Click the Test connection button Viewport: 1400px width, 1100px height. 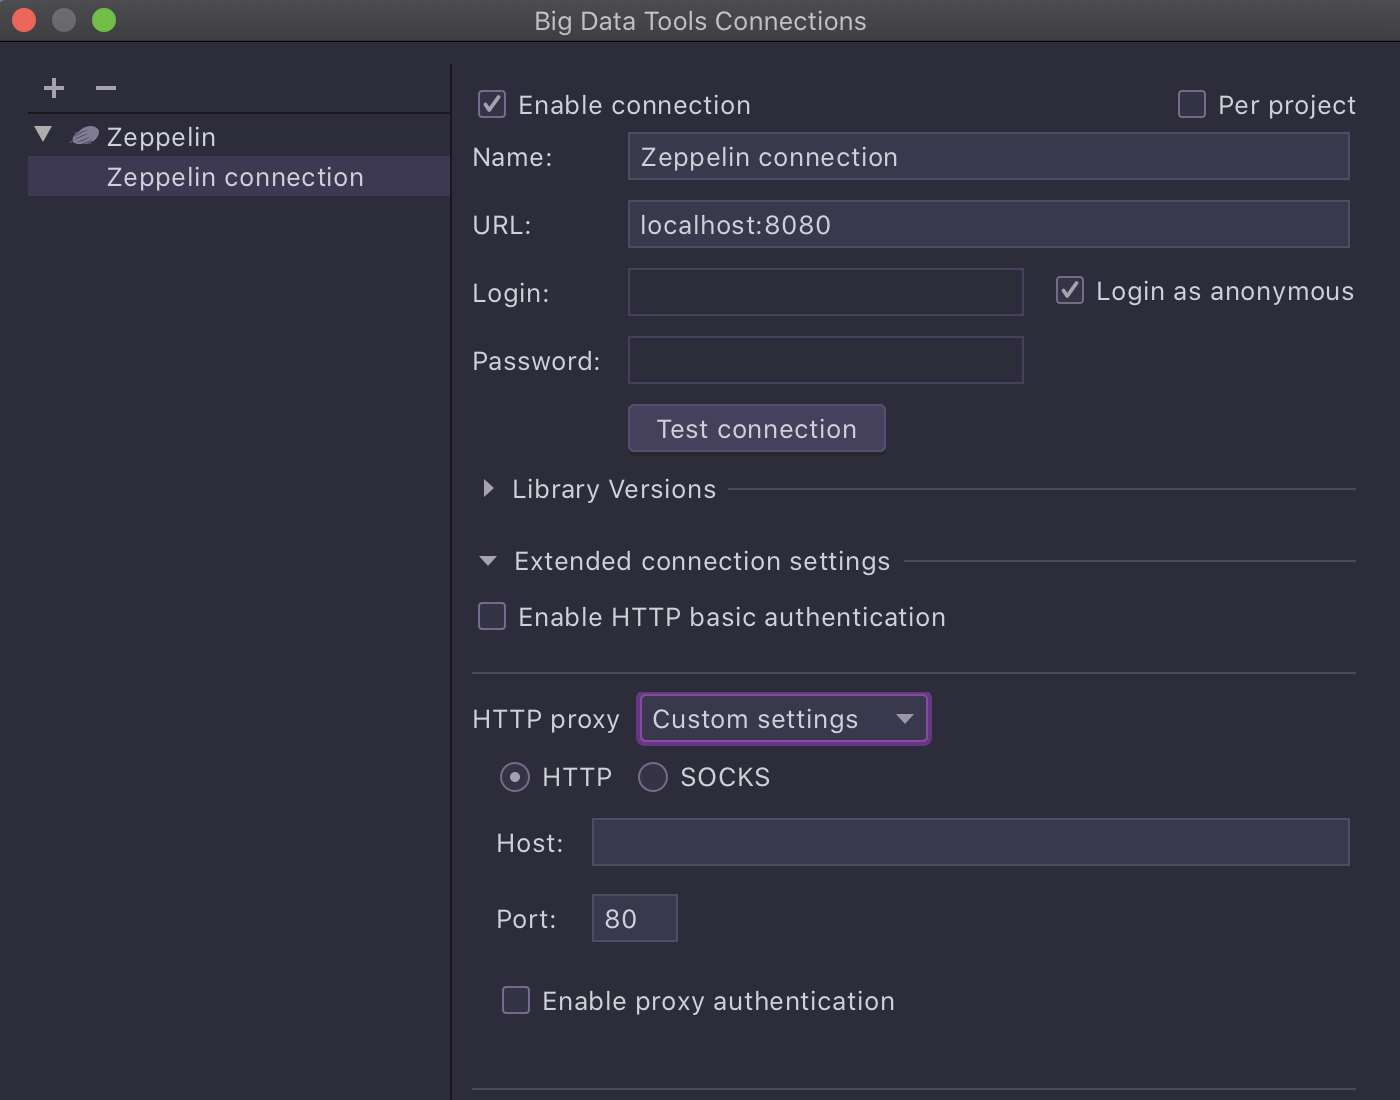[757, 428]
